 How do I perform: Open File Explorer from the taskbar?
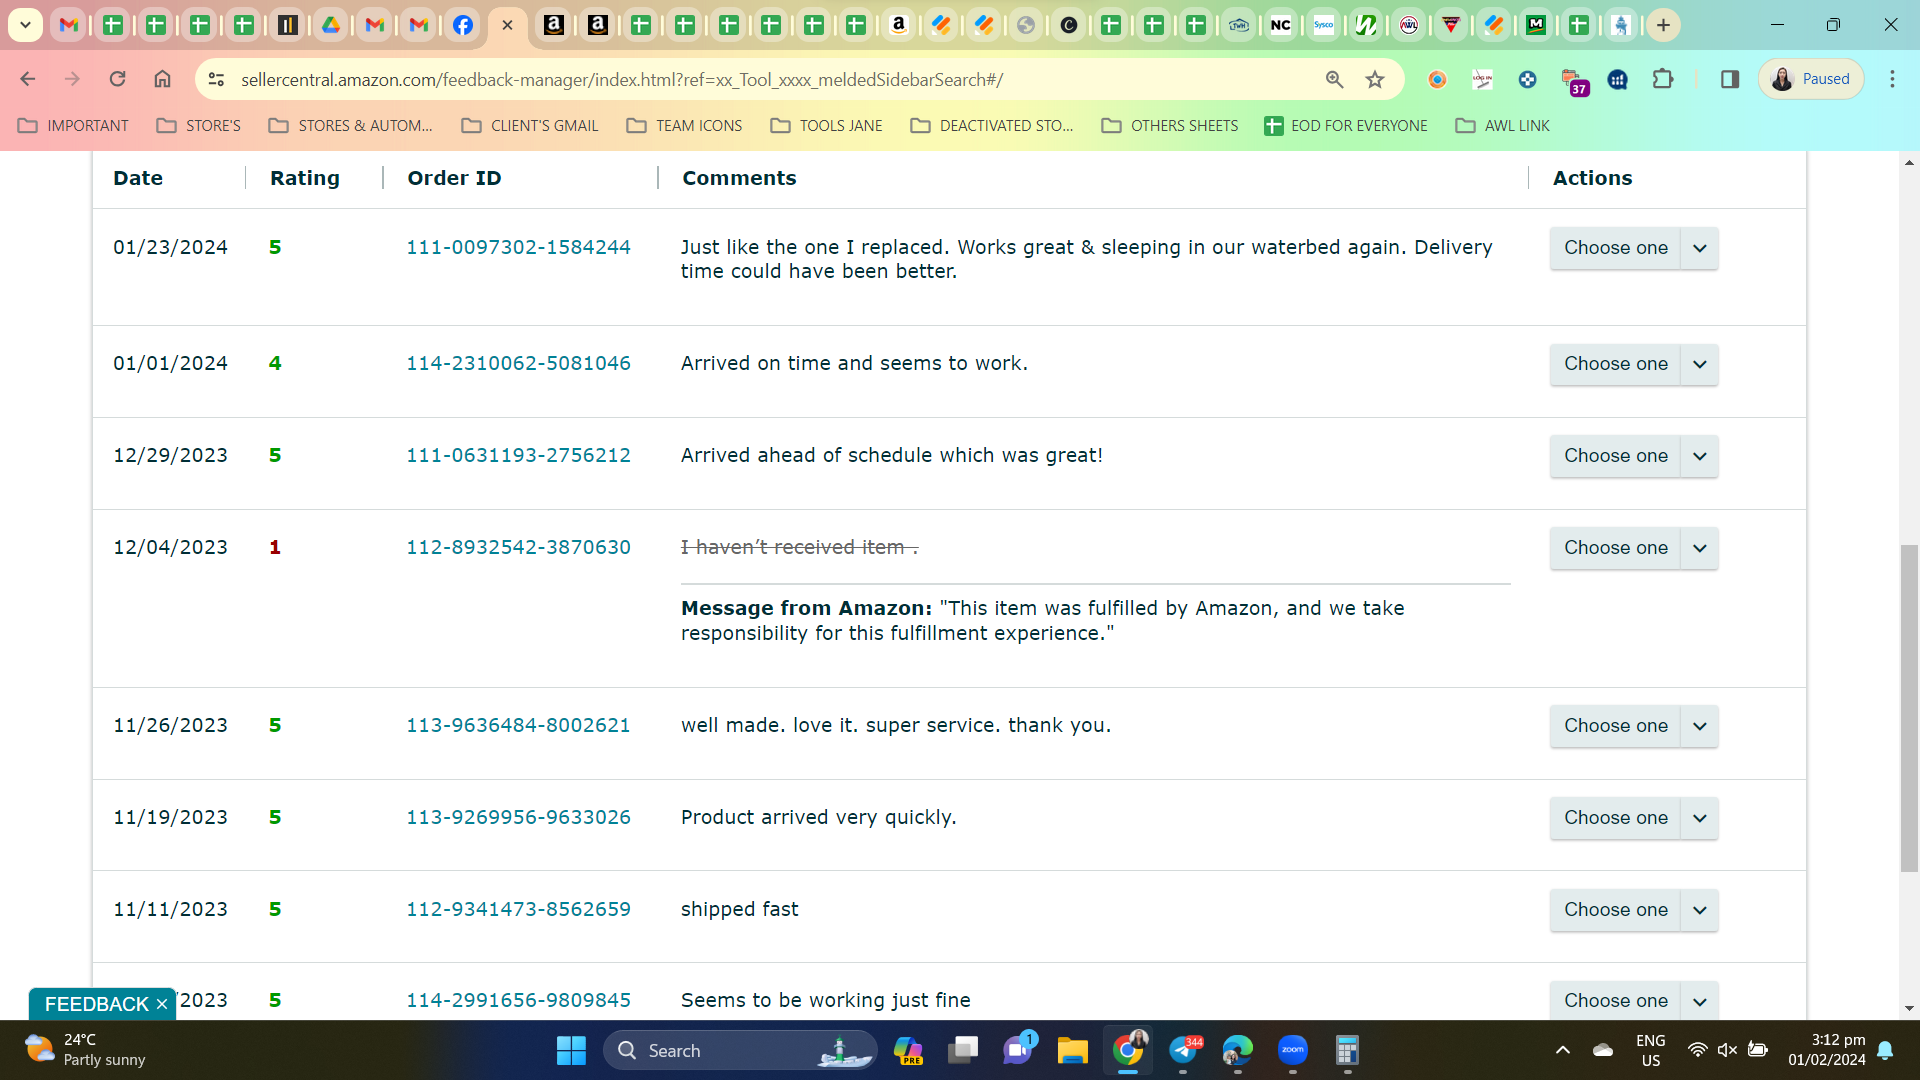click(1072, 1050)
